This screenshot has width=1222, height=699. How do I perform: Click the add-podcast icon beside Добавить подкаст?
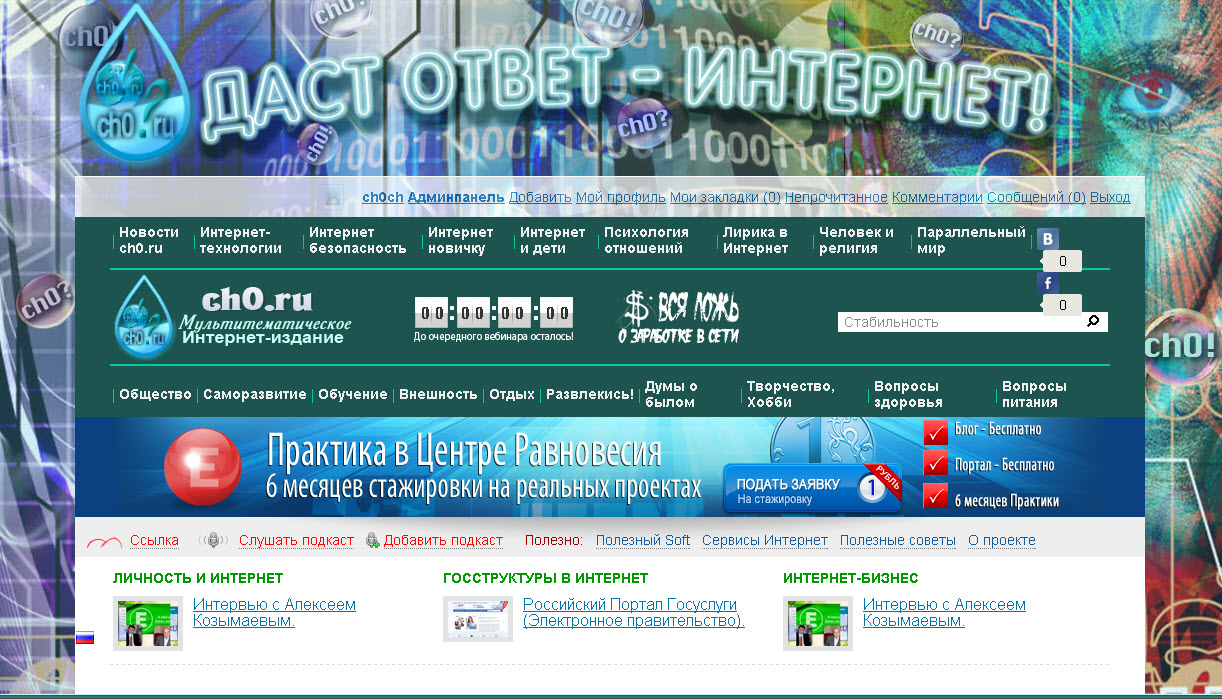[372, 540]
